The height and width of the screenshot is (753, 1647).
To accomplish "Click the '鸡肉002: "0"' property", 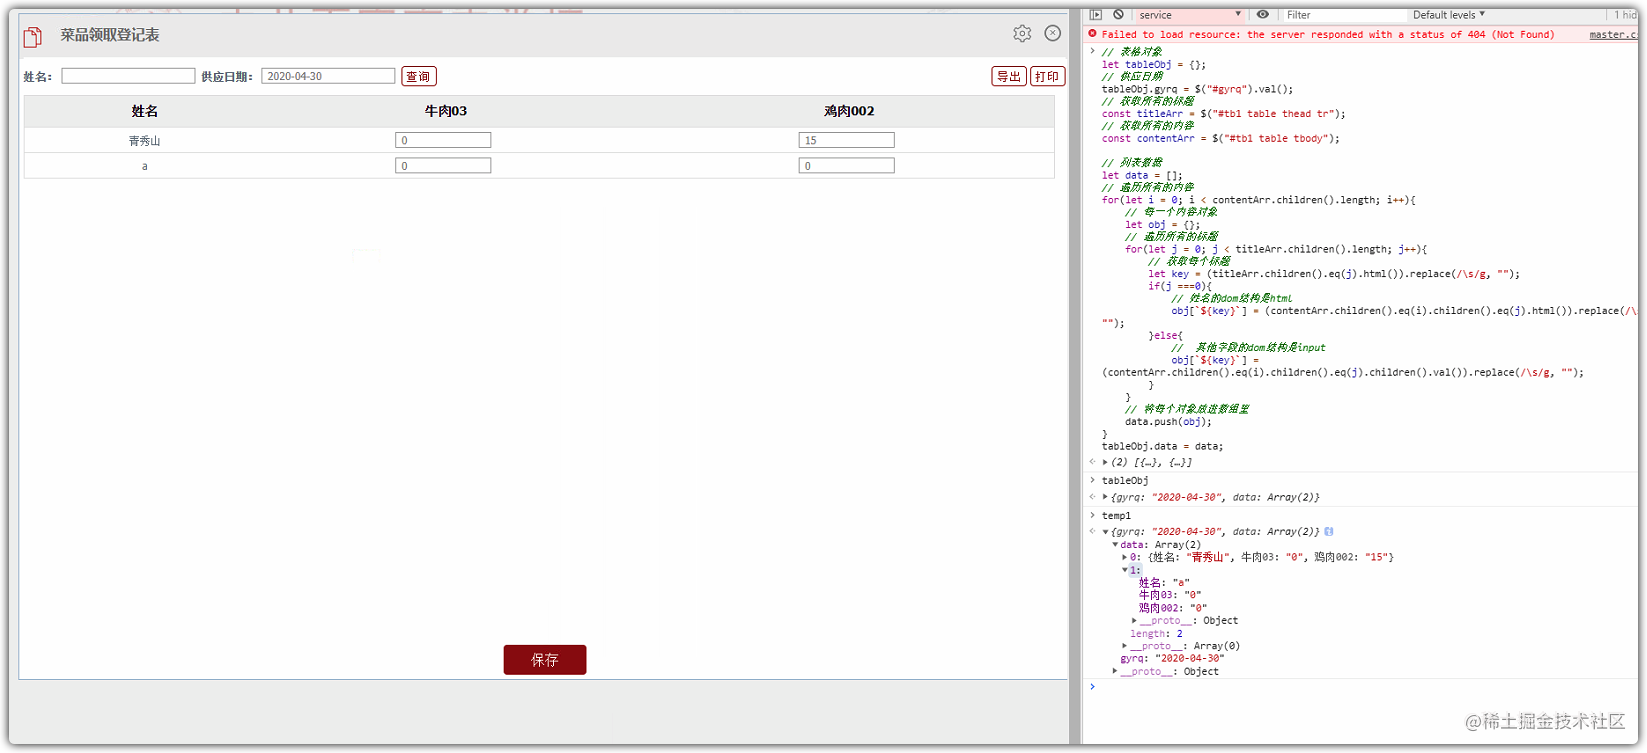I will click(1173, 608).
